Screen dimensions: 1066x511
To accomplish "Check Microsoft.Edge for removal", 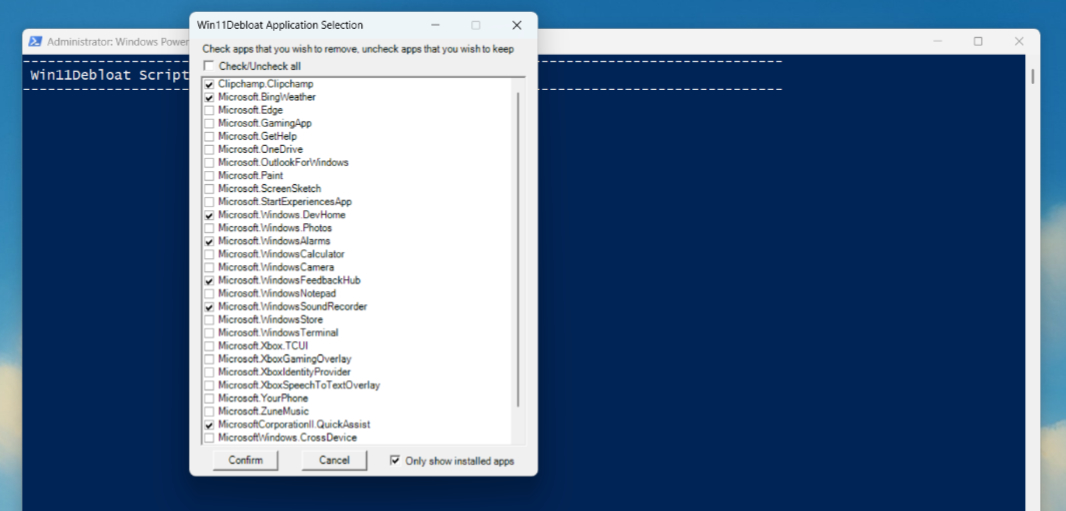I will click(209, 111).
